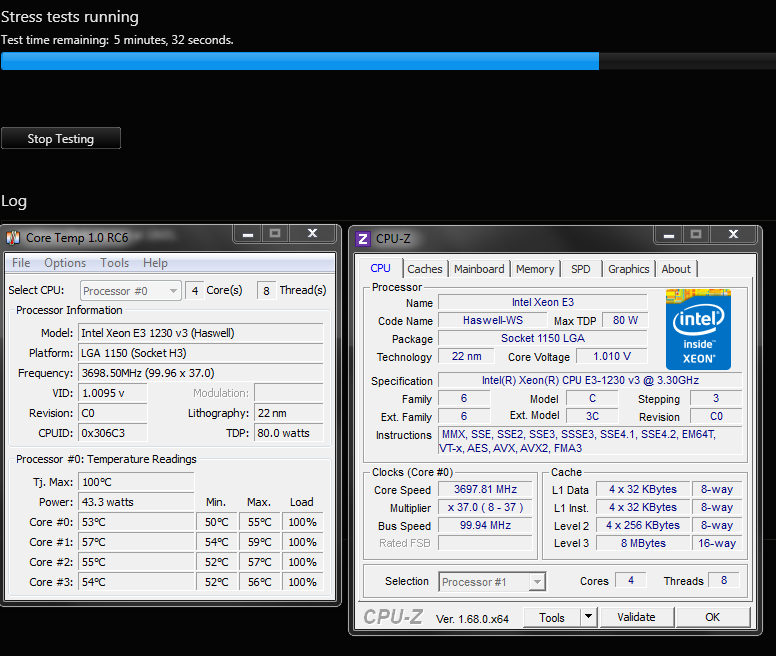Image resolution: width=776 pixels, height=656 pixels.
Task: Click the Level 2 cache 4 x 256 KBytes value
Action: 643,525
